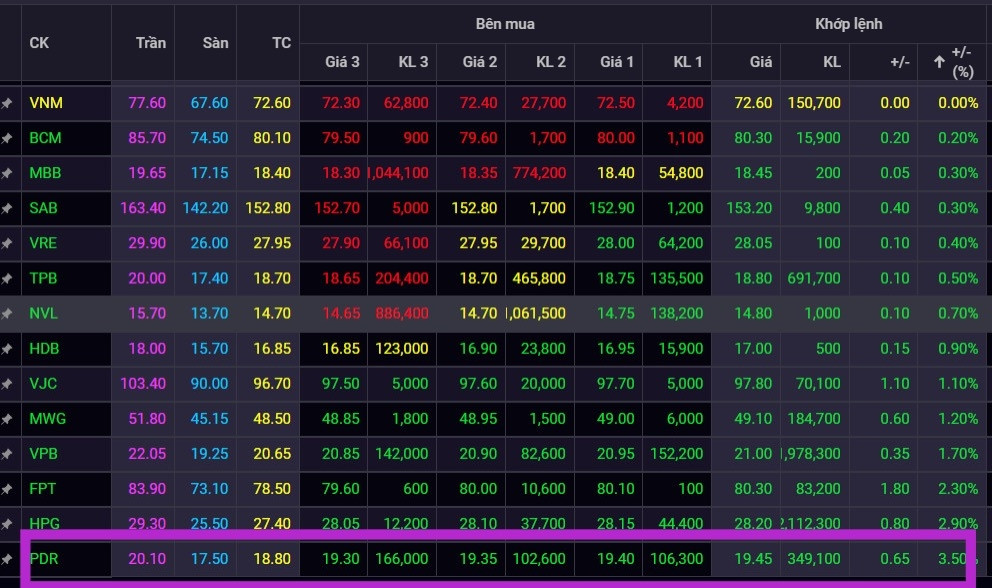The width and height of the screenshot is (992, 588).
Task: Select the Khớp lệnh header group
Action: coord(849,23)
